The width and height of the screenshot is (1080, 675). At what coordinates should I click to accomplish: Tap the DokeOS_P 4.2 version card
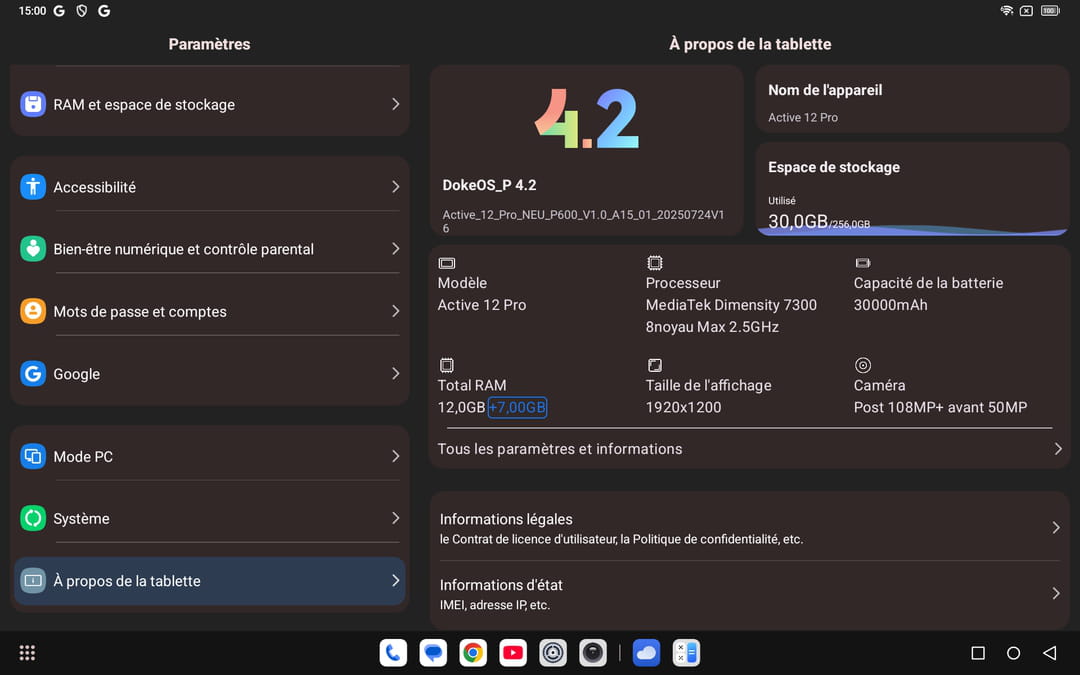click(x=586, y=150)
